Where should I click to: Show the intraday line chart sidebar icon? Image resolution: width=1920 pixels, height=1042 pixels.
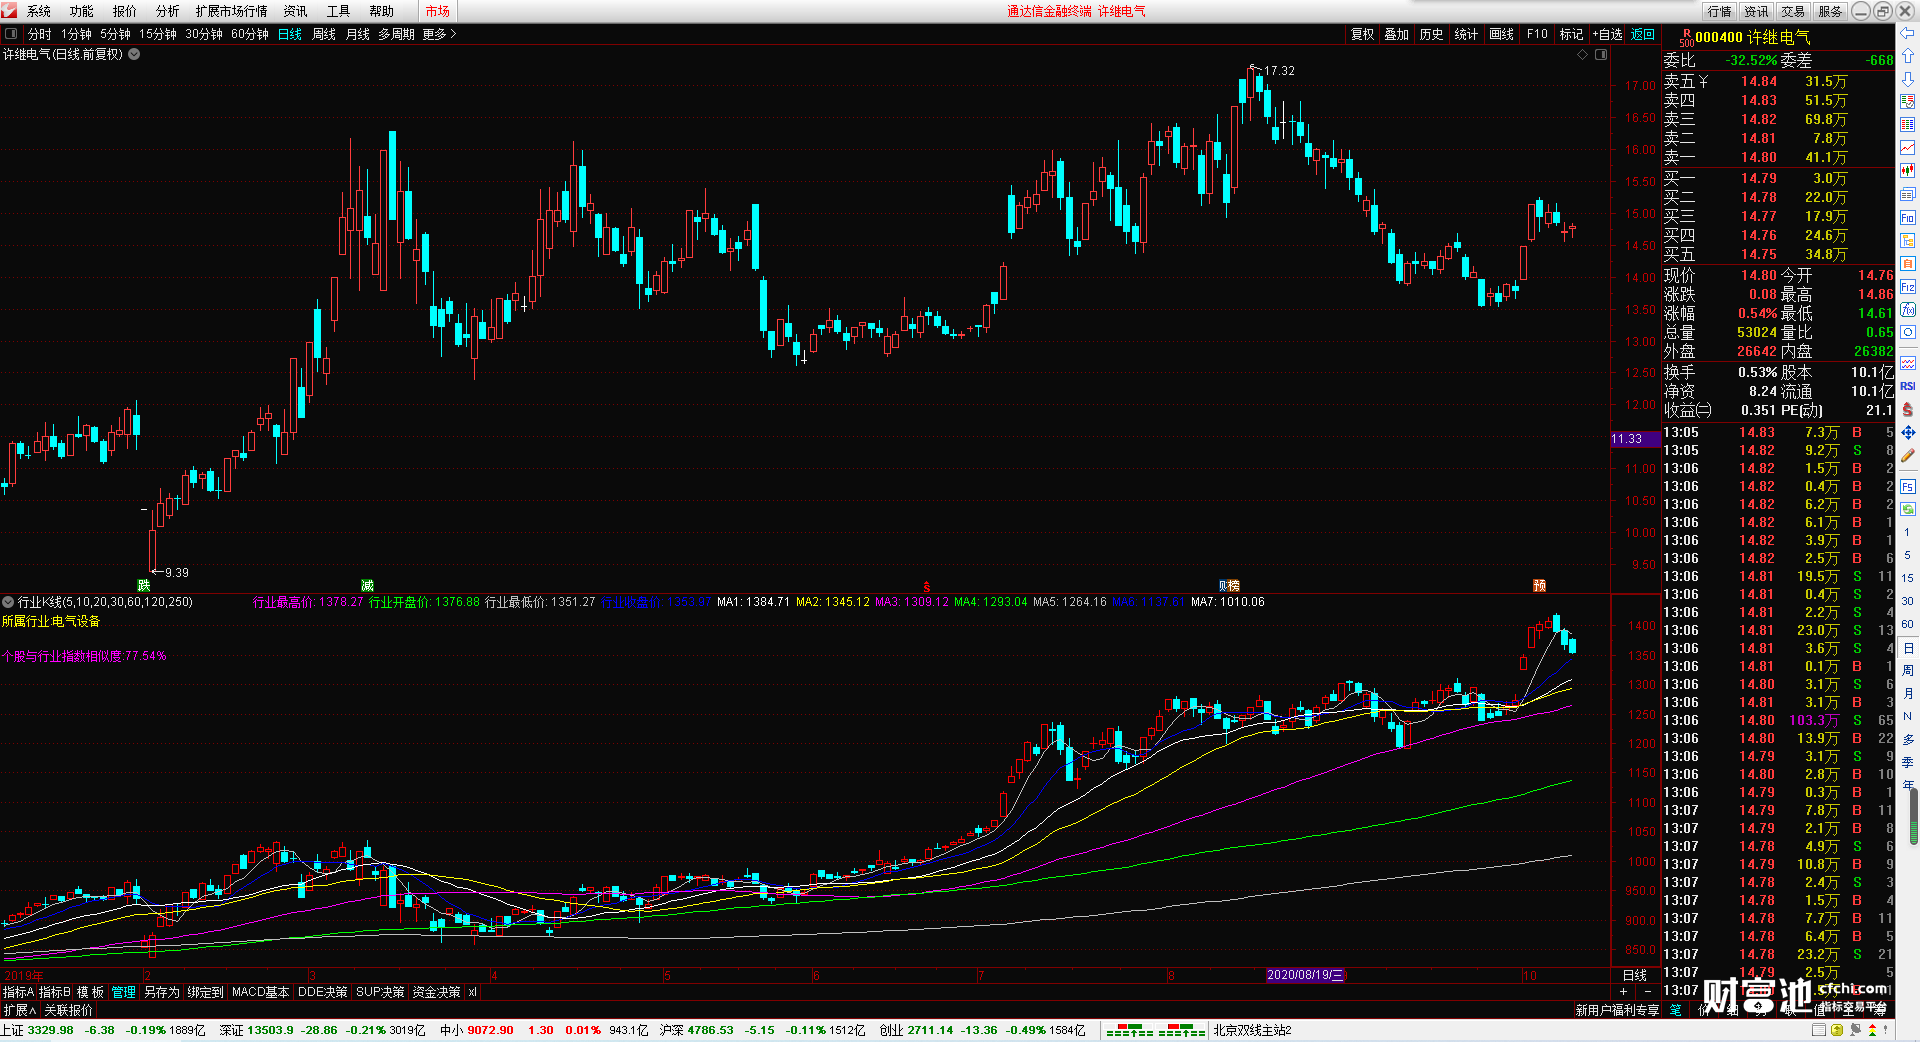[x=1907, y=148]
